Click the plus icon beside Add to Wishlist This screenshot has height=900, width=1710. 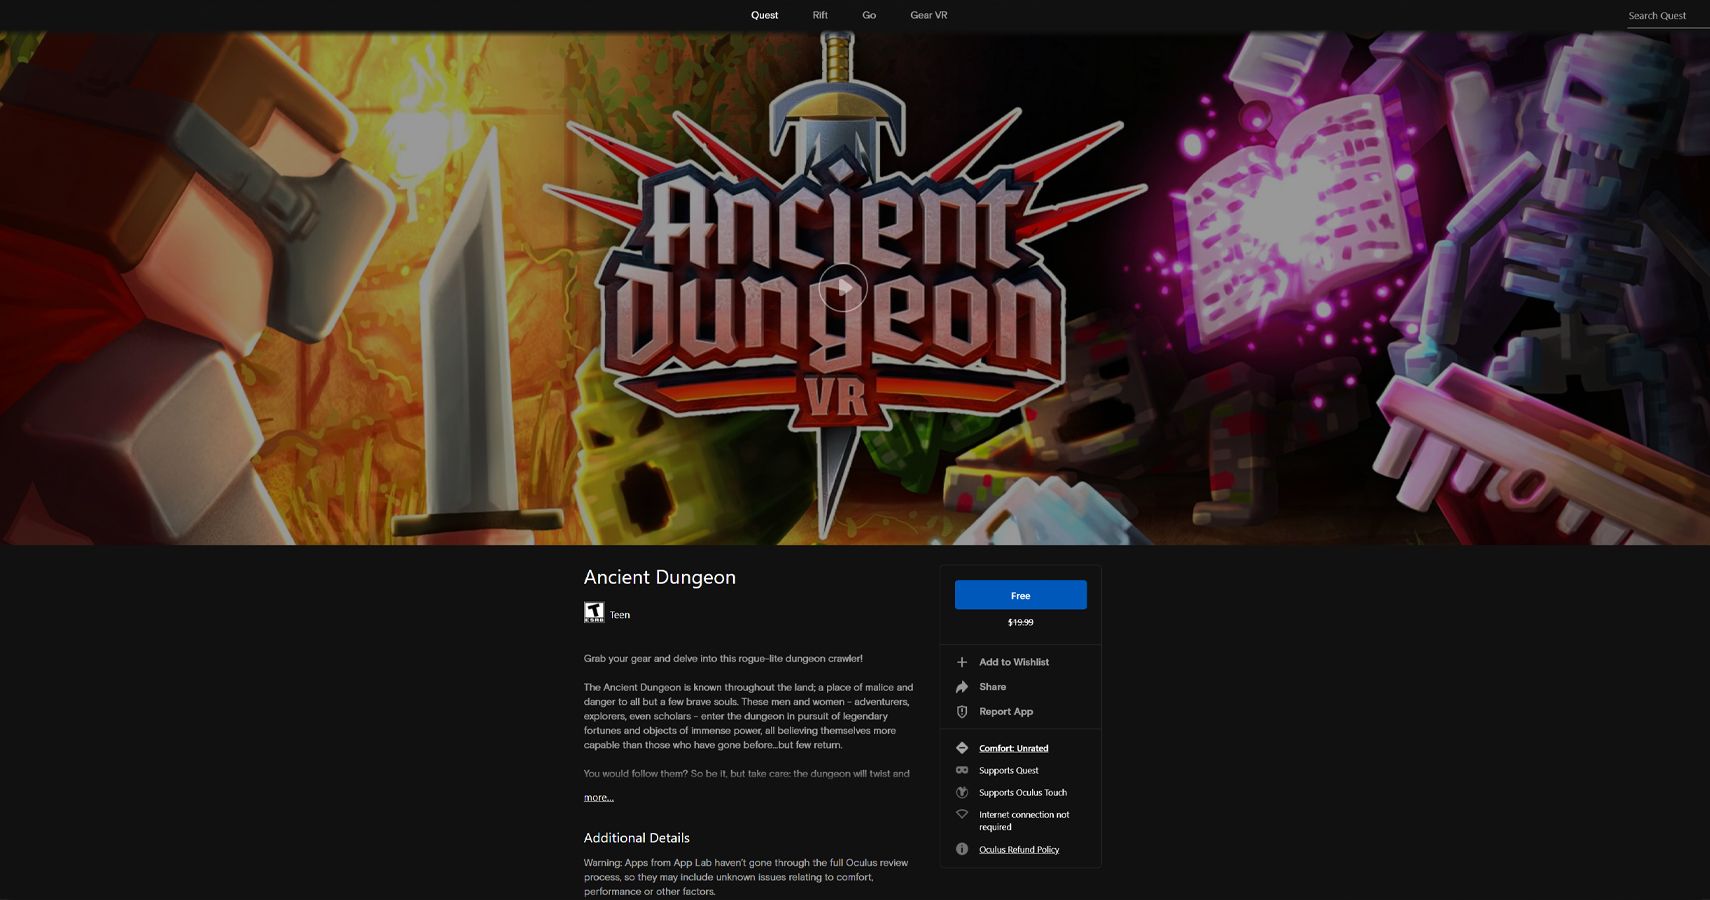click(x=962, y=662)
